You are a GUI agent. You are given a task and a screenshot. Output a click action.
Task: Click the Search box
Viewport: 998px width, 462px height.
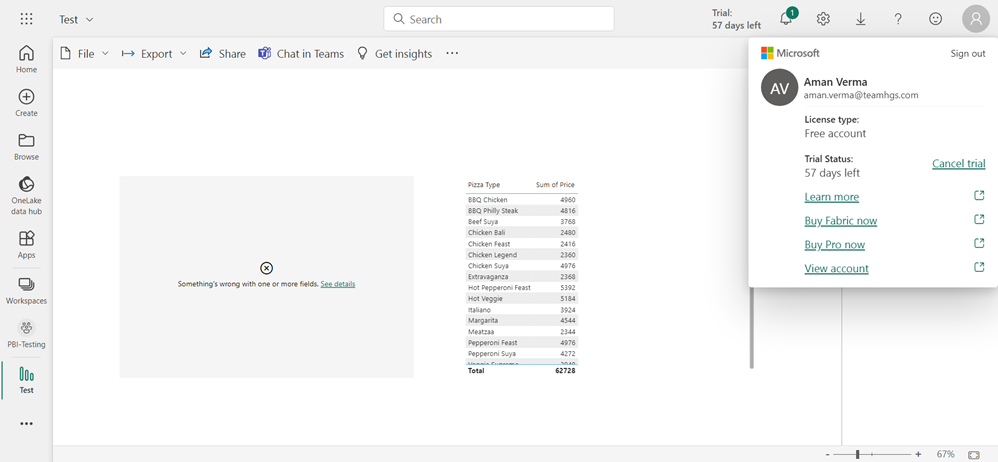coord(498,19)
